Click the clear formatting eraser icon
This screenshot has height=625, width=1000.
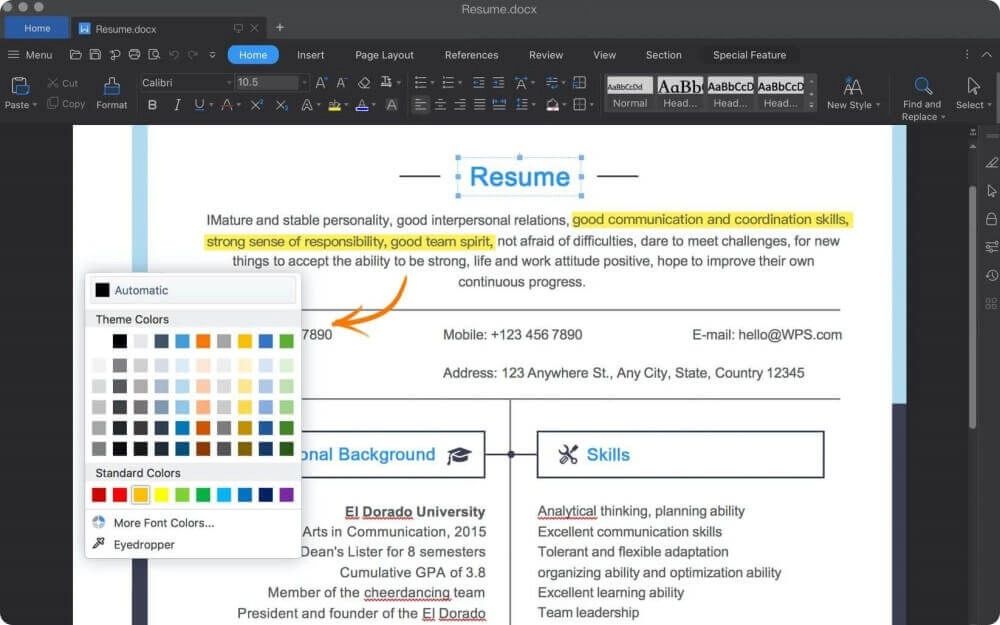point(364,83)
